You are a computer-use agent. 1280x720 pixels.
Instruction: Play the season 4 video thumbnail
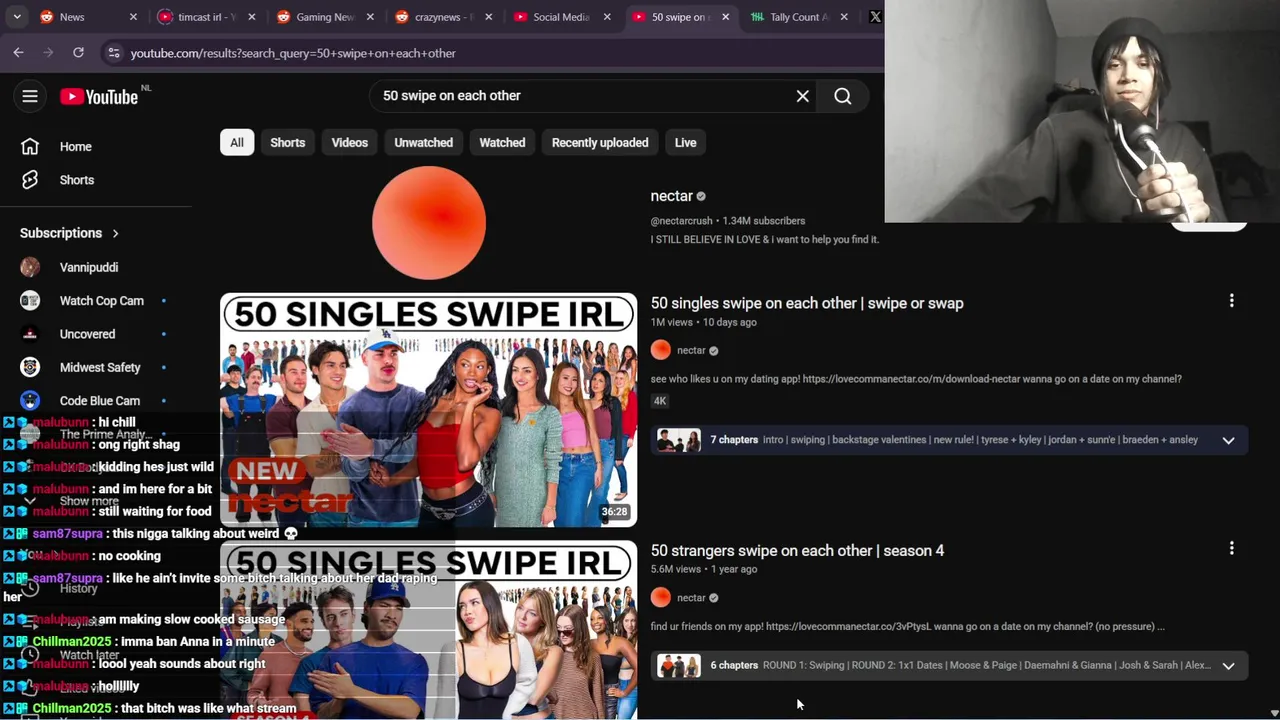(428, 630)
